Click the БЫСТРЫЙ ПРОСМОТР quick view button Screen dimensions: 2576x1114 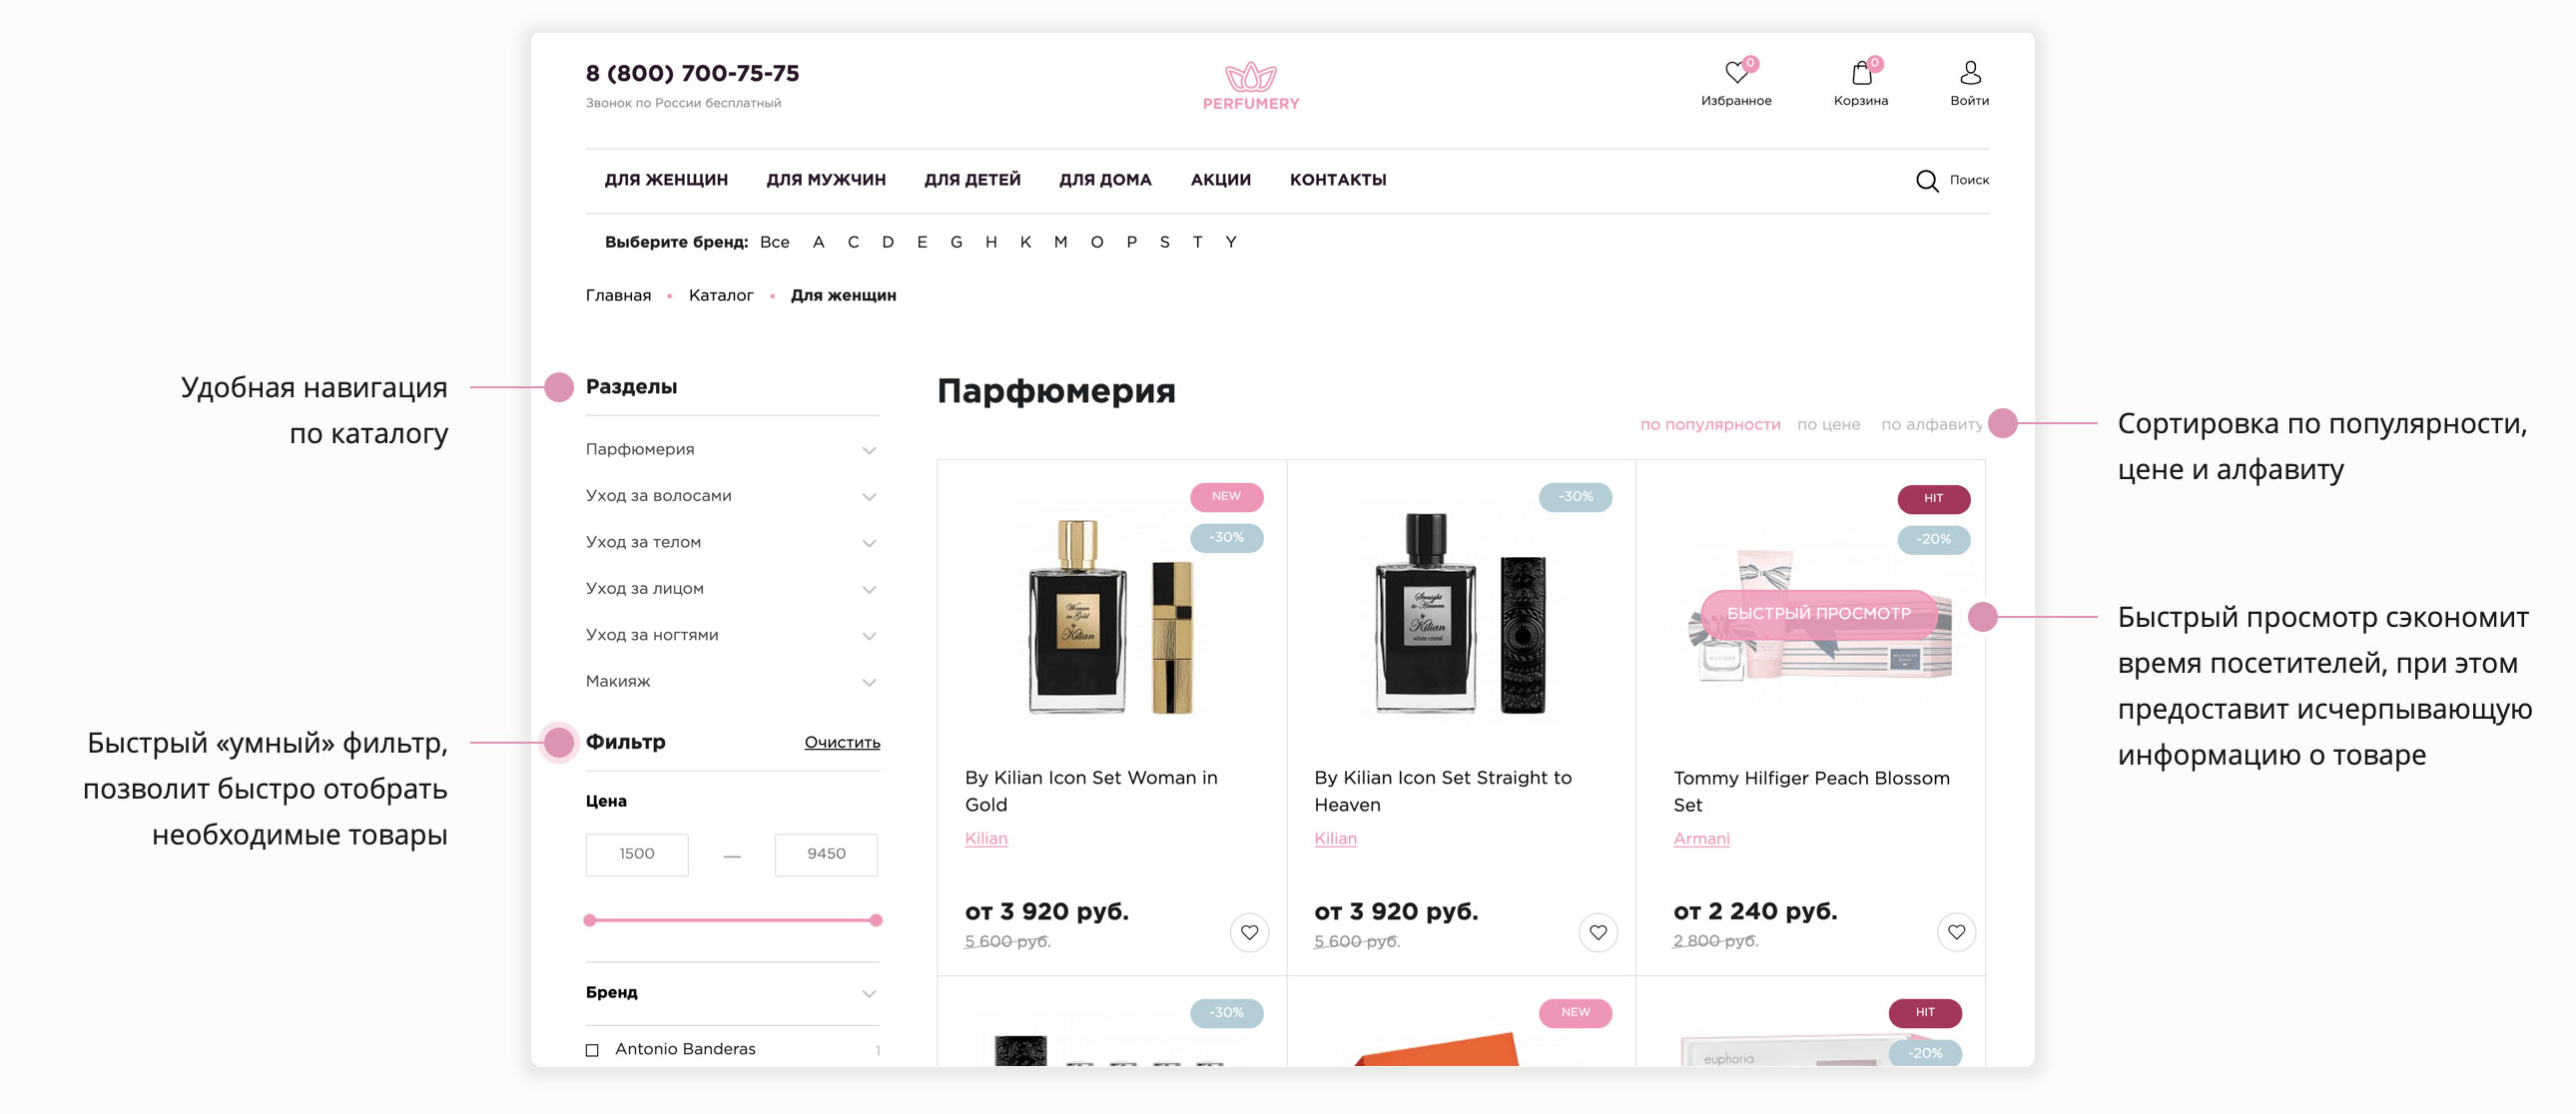[x=1818, y=613]
